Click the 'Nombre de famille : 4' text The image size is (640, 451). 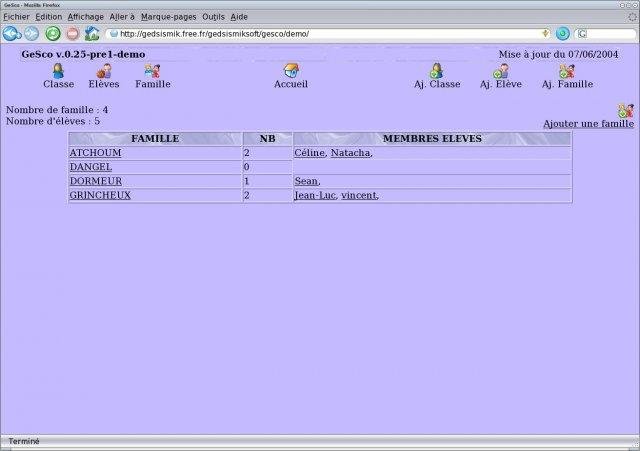pos(57,110)
